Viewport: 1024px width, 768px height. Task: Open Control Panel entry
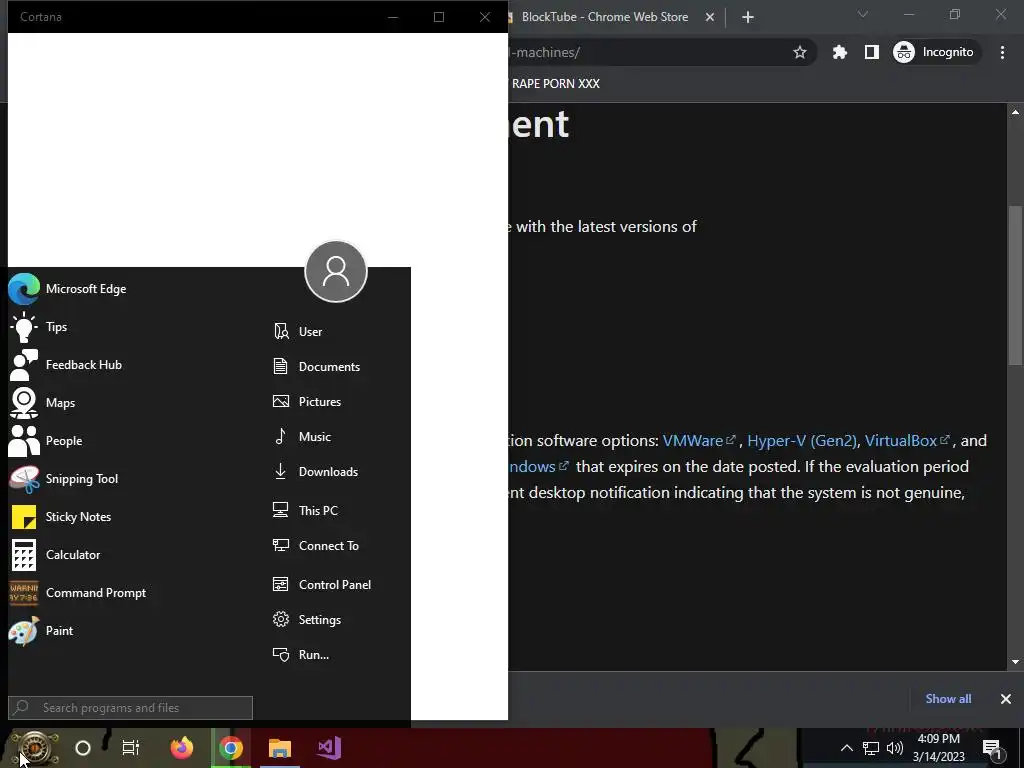click(322, 584)
